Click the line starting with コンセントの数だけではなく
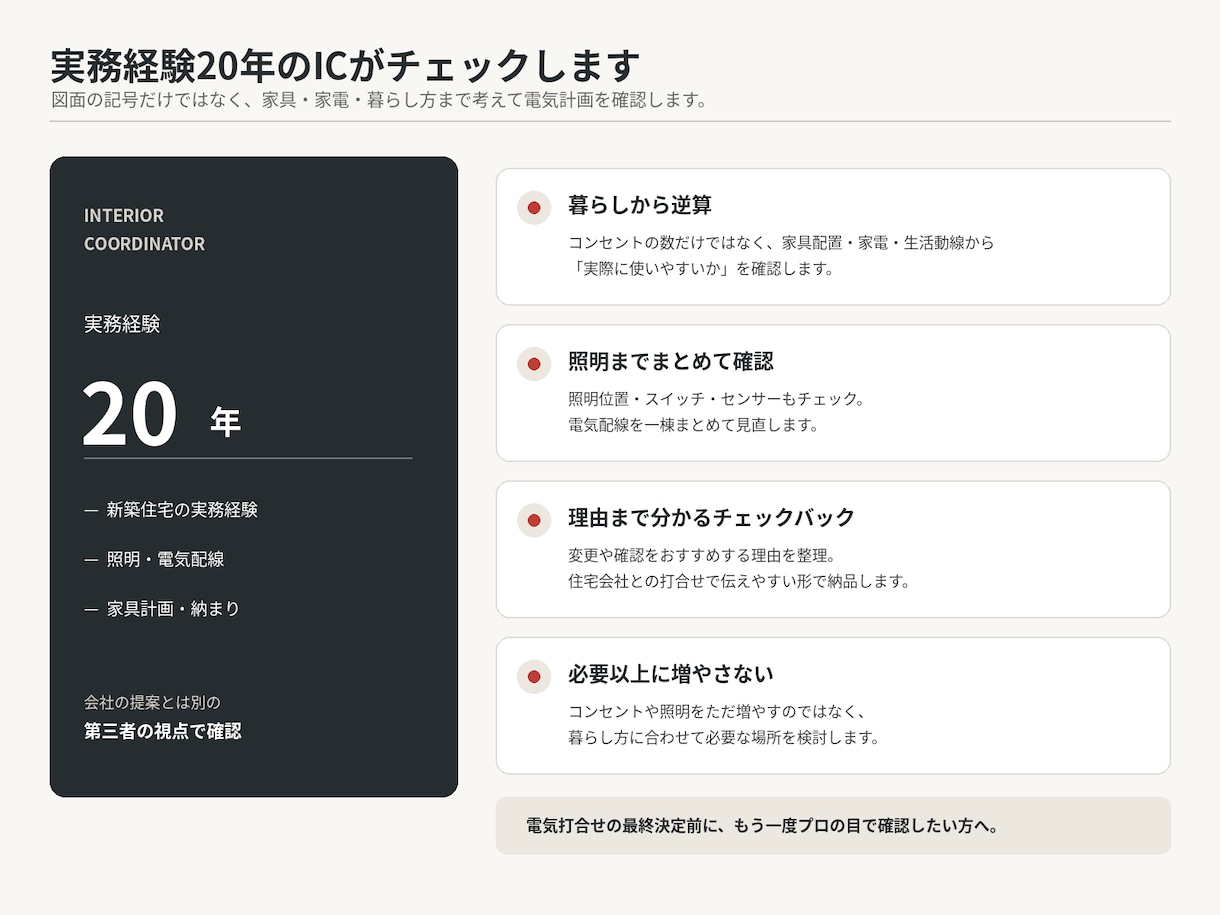Image resolution: width=1220 pixels, height=915 pixels. pyautogui.click(x=781, y=243)
